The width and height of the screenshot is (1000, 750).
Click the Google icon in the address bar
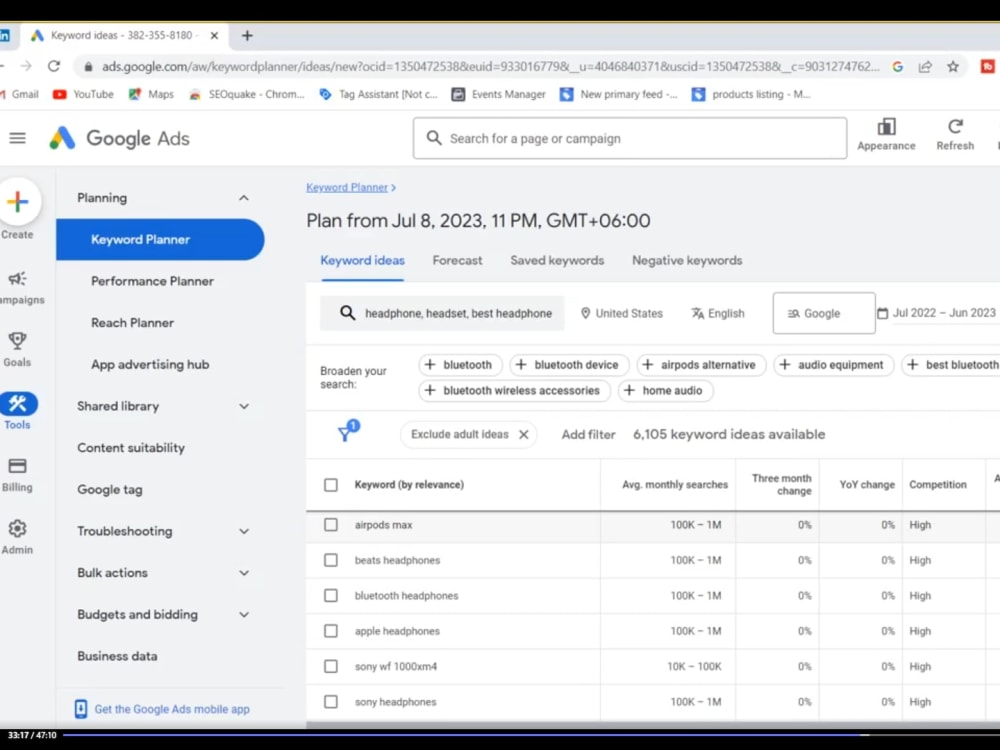point(897,66)
